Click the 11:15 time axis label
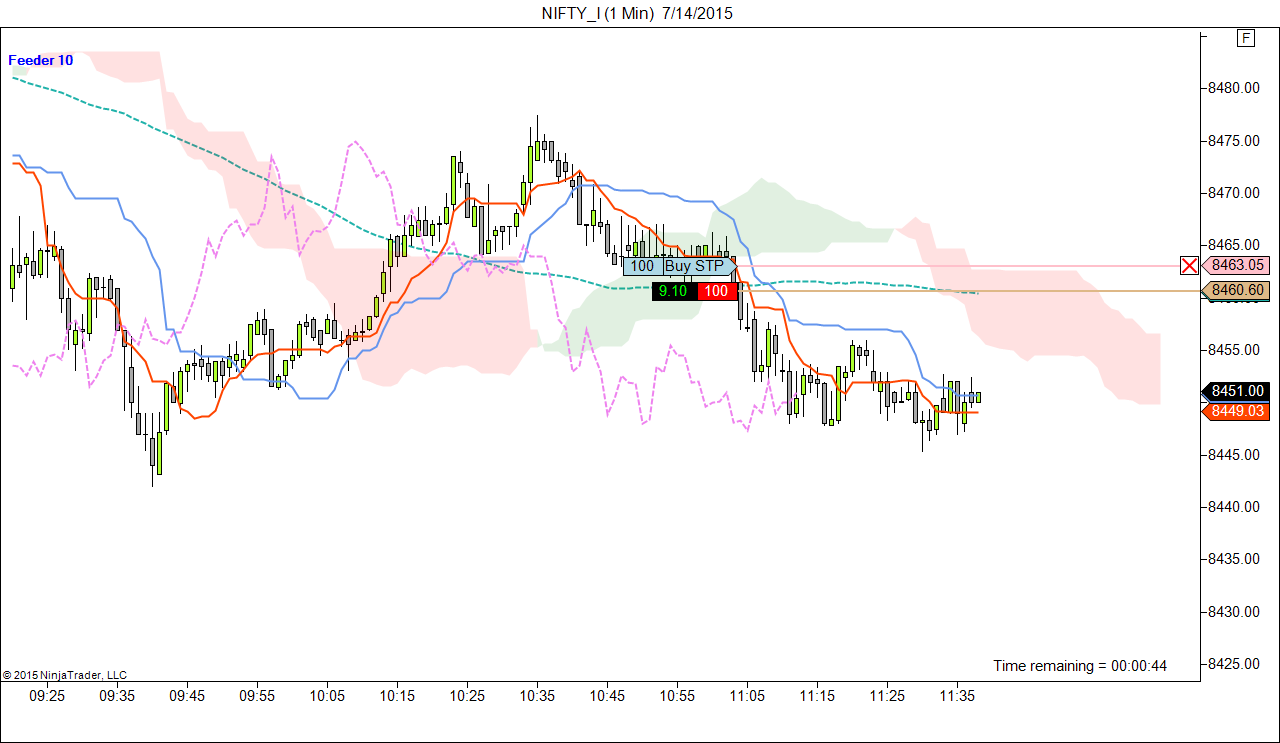The image size is (1280, 743). point(817,695)
